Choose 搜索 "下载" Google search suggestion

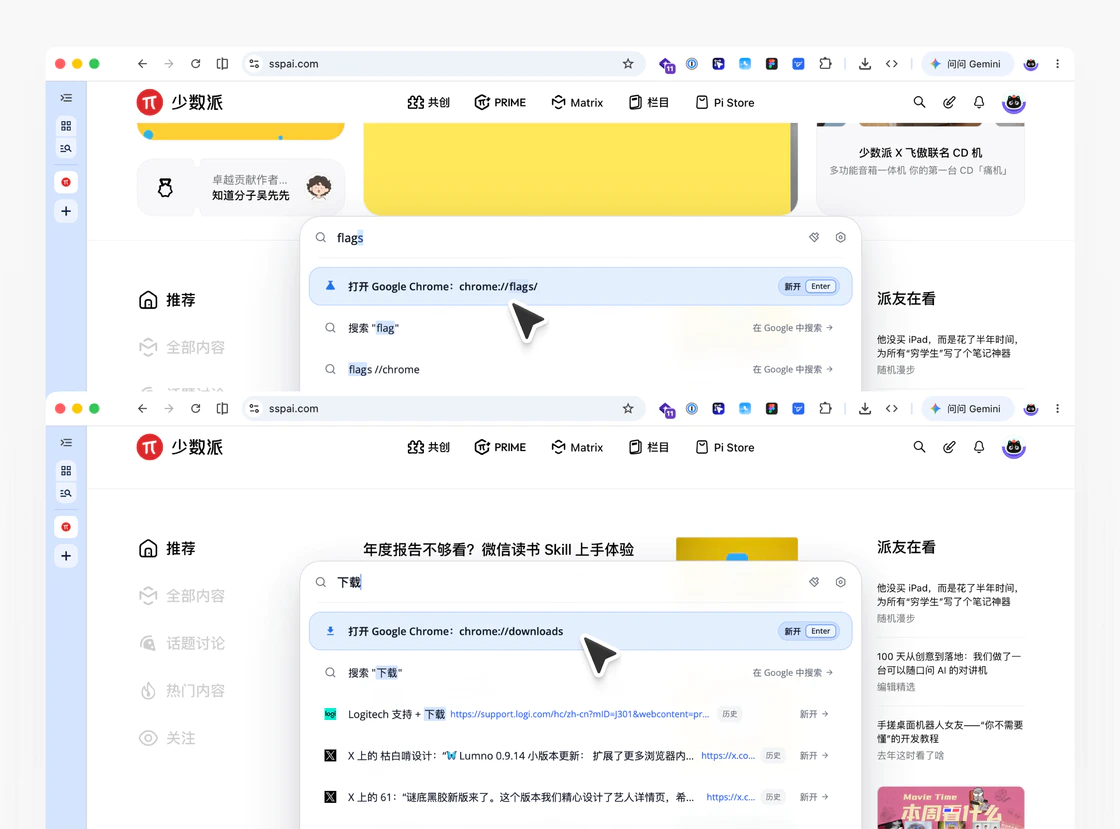coord(581,673)
